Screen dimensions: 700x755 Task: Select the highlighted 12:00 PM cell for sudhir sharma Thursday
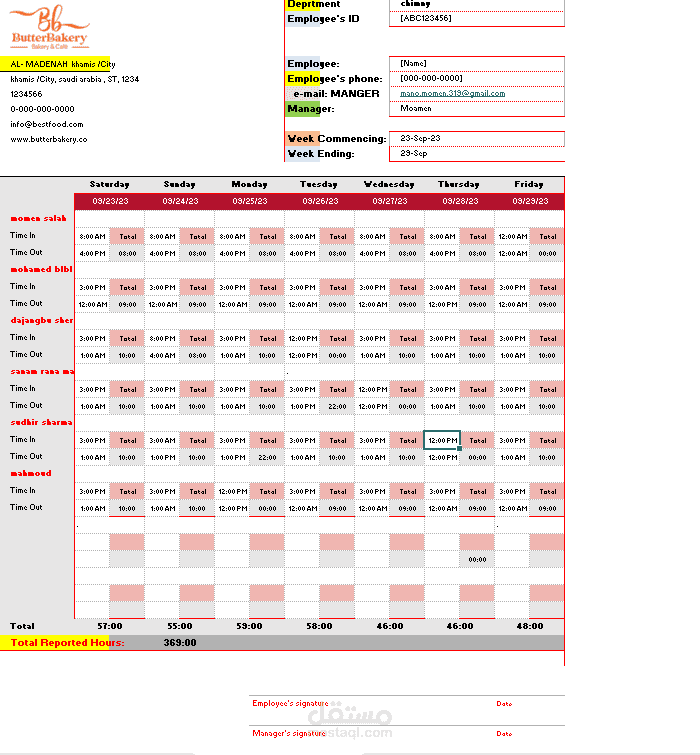[442, 440]
